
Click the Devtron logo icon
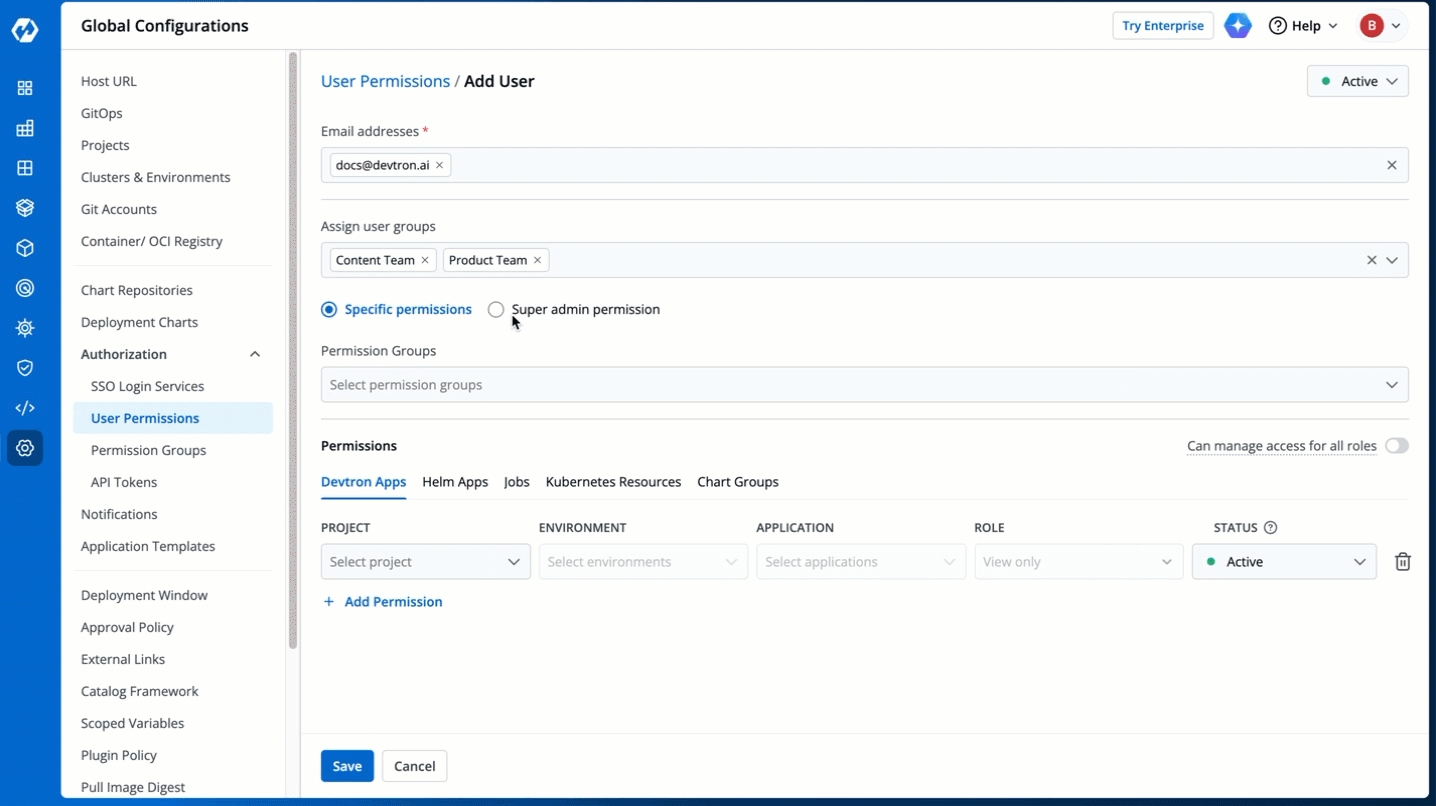(x=25, y=31)
